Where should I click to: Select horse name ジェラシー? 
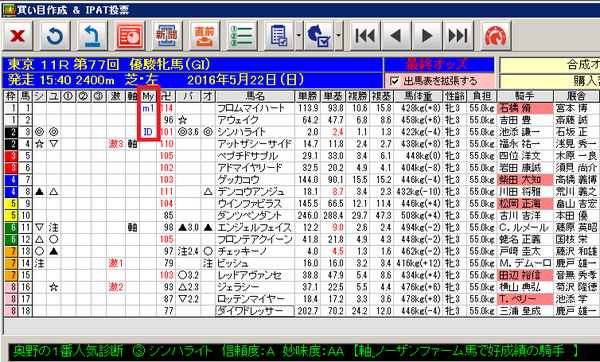238,287
